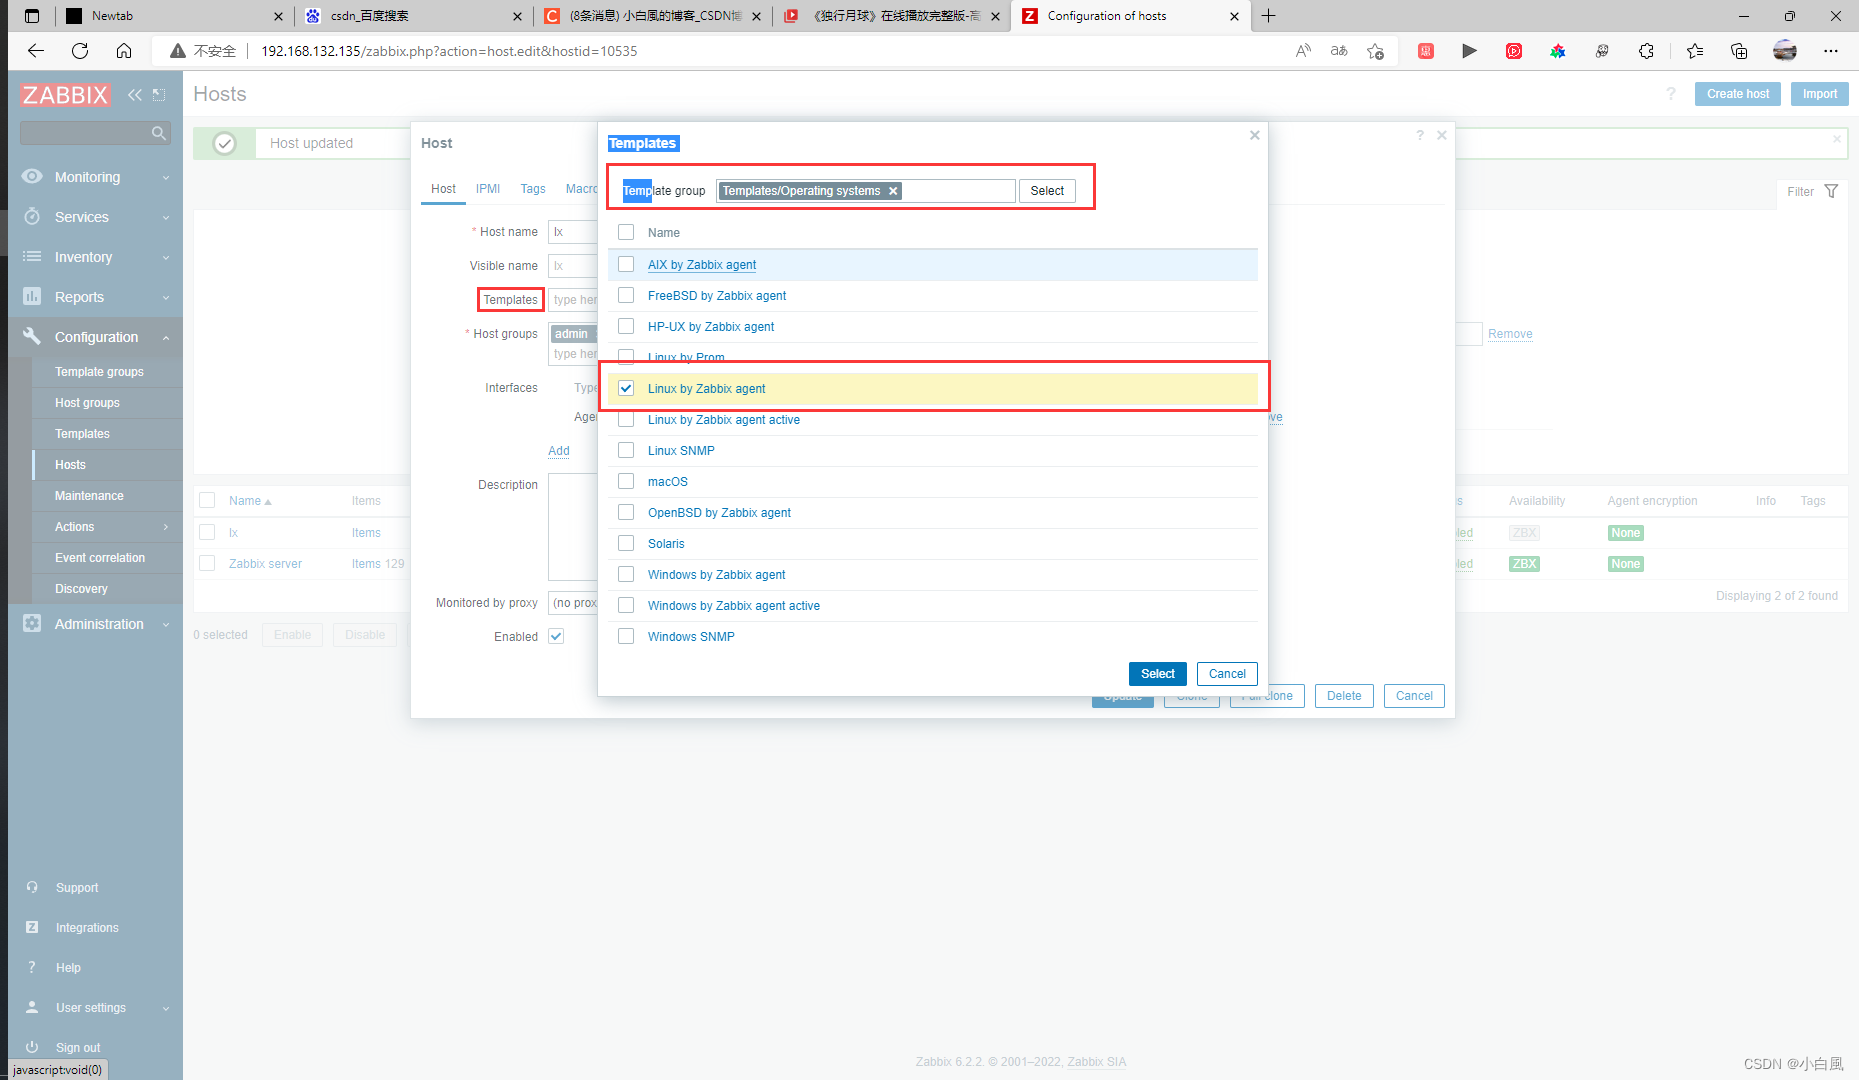Confirm with the blue Select button

tap(1158, 674)
